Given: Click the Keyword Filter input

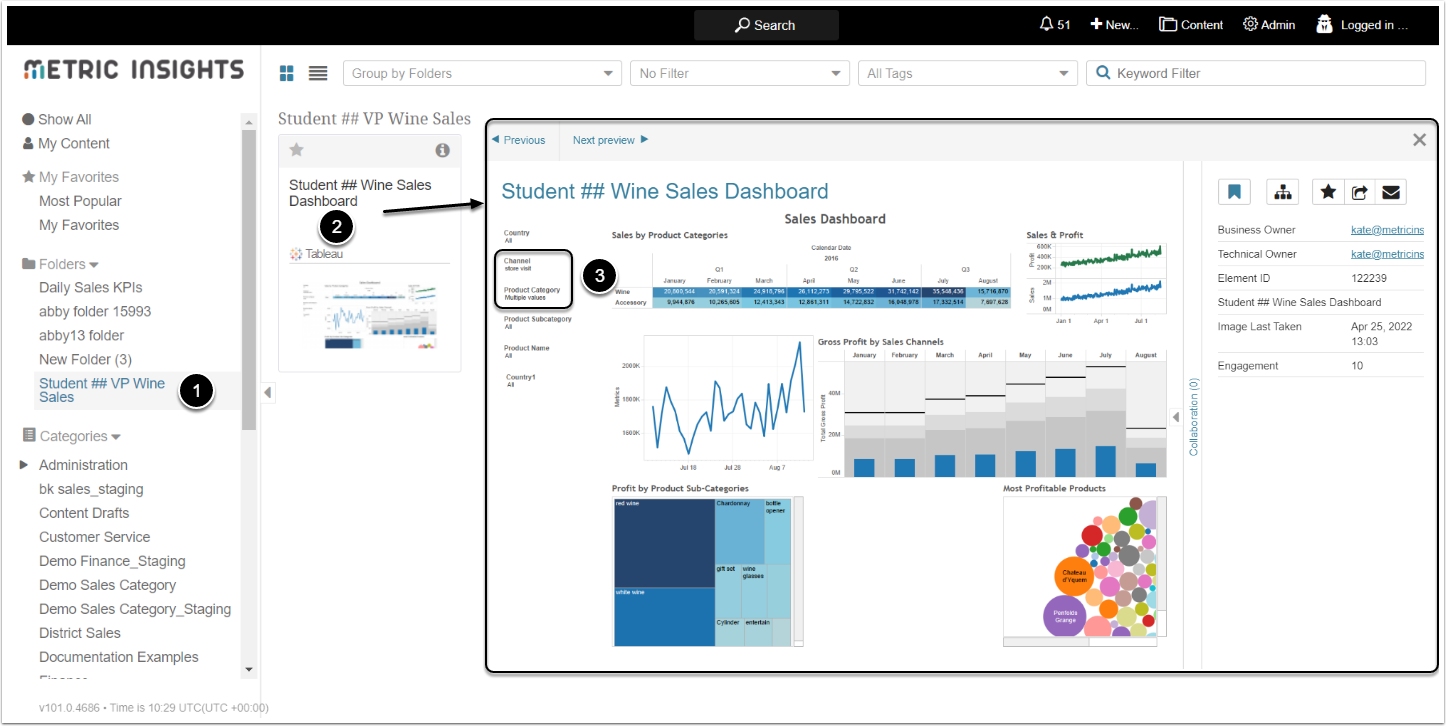Looking at the screenshot, I should (1256, 73).
